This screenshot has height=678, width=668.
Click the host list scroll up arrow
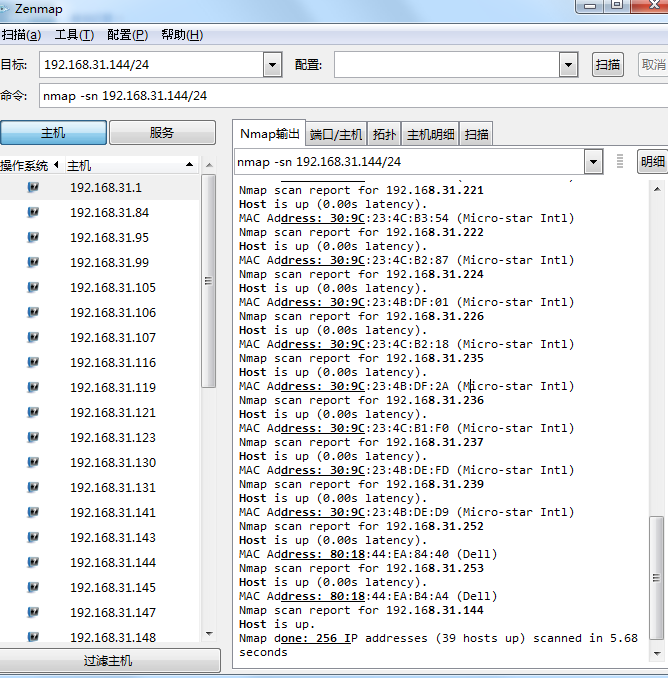point(209,165)
